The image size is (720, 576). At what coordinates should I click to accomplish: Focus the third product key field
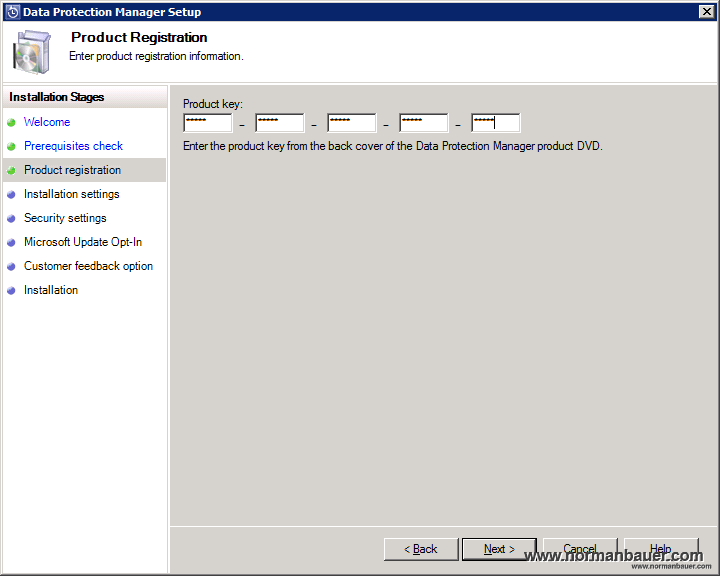(x=352, y=123)
